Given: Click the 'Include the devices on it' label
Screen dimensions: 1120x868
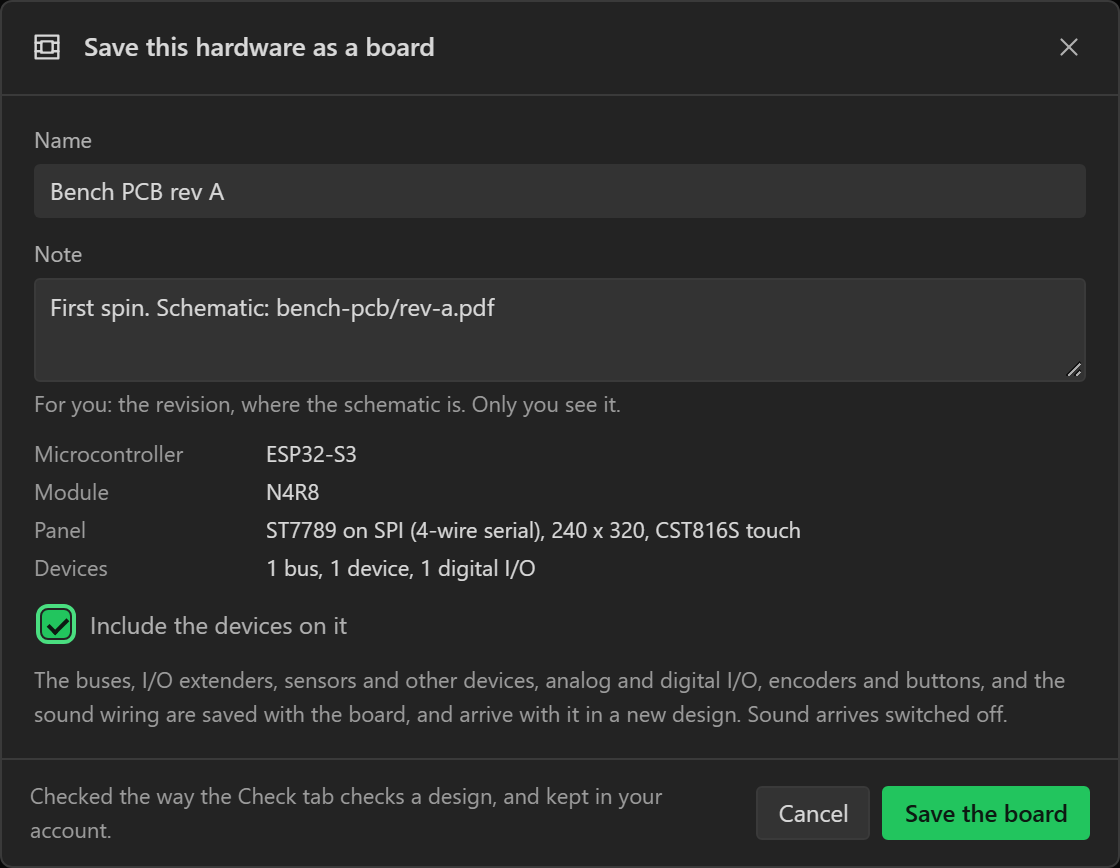Looking at the screenshot, I should pyautogui.click(x=219, y=626).
